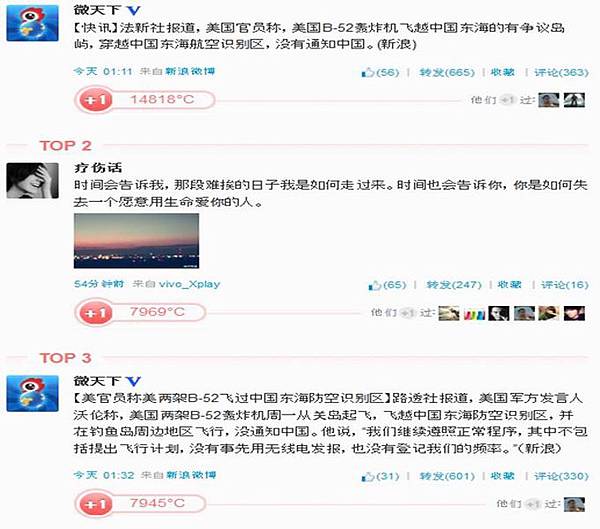Click the thumbs-up like icon showing (56)

[368, 72]
